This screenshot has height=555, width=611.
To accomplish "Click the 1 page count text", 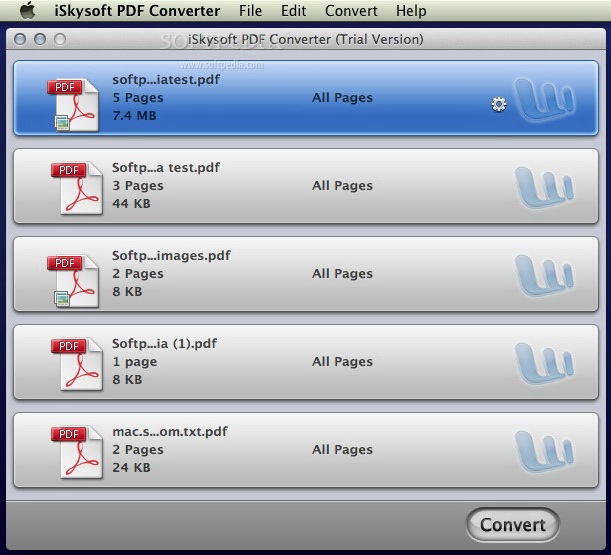I will (x=135, y=362).
